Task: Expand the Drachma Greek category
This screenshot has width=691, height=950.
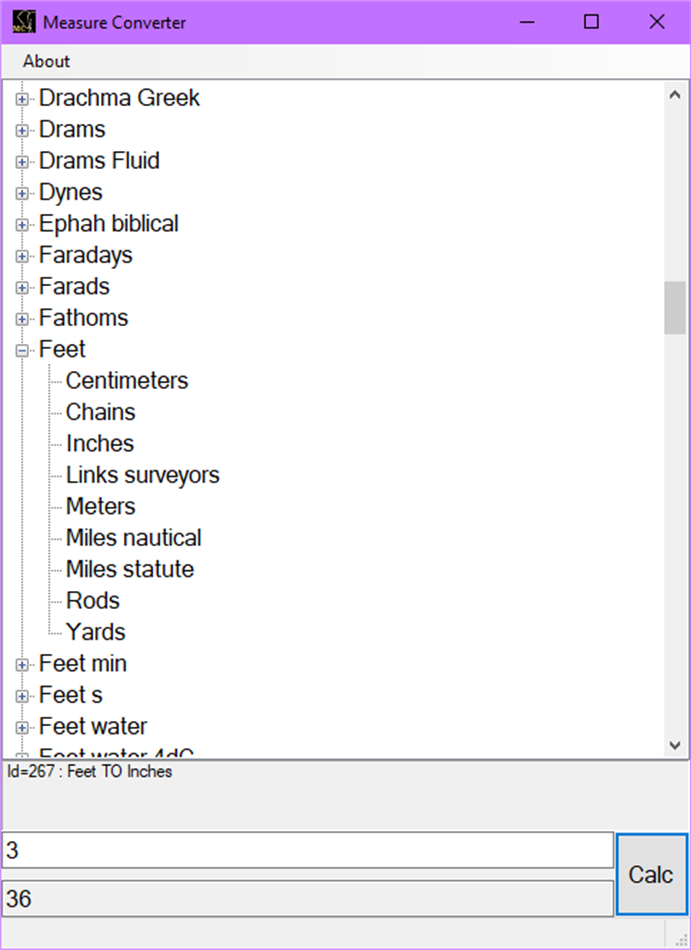Action: click(x=22, y=98)
